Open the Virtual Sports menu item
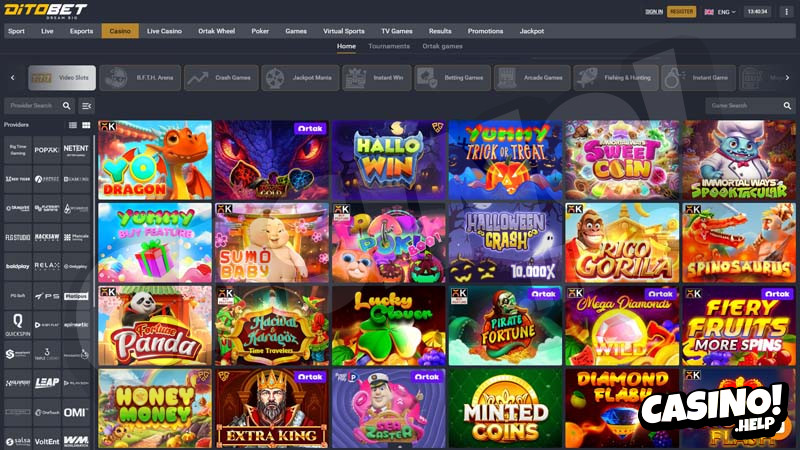The width and height of the screenshot is (800, 450). click(x=344, y=31)
